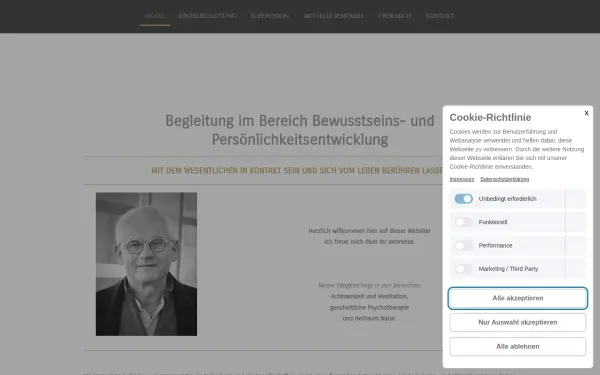Image resolution: width=600 pixels, height=375 pixels.
Task: Select Supervision in the navigation
Action: point(270,16)
